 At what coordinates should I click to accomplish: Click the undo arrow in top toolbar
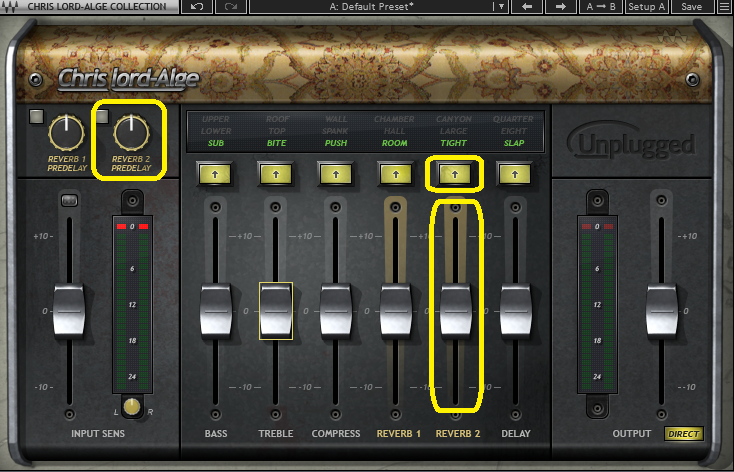(x=195, y=7)
